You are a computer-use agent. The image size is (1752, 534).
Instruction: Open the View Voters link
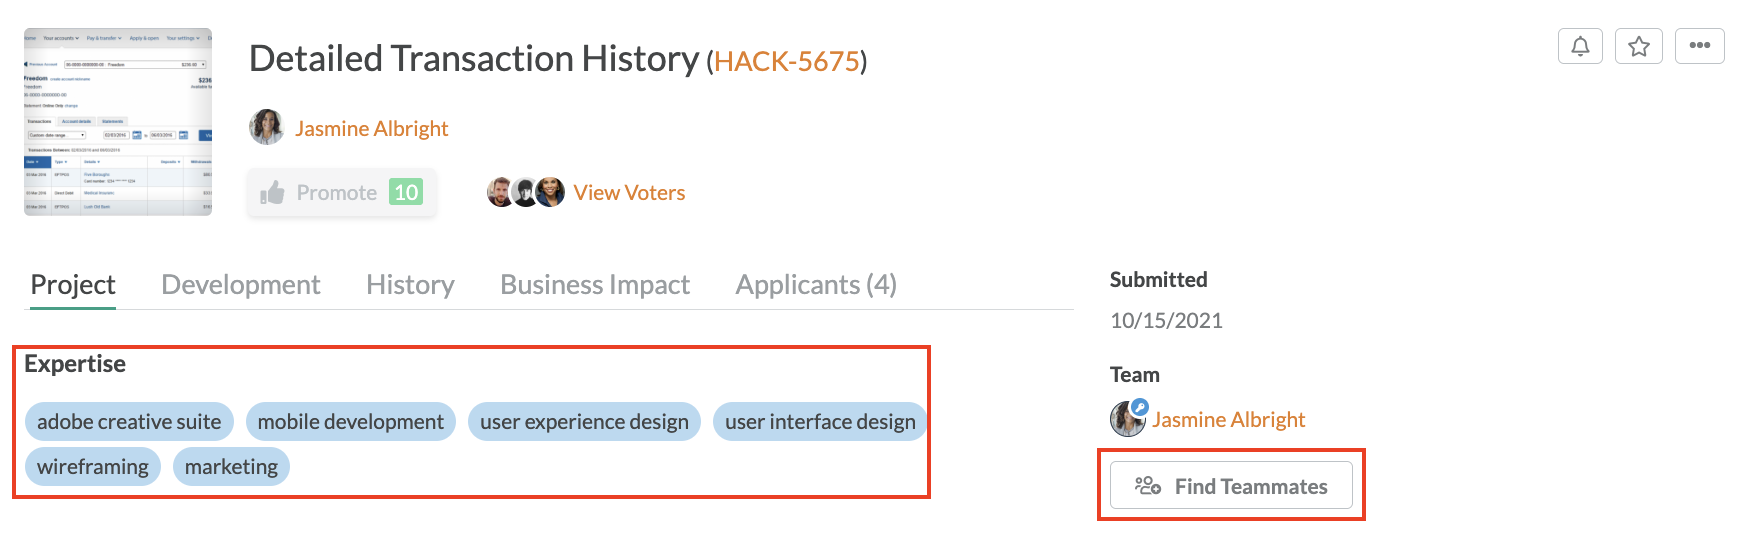point(629,193)
